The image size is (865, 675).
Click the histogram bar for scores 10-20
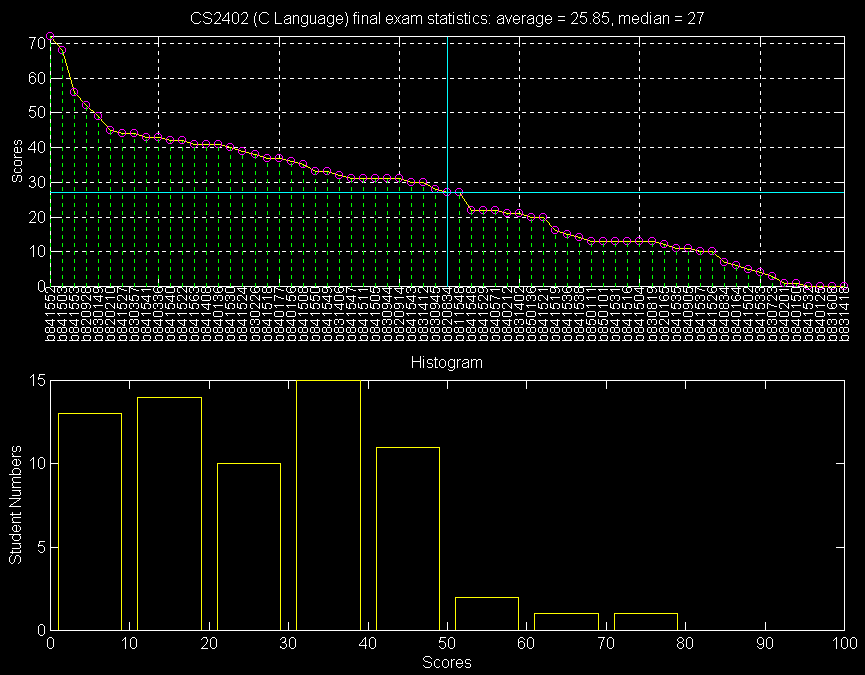pyautogui.click(x=169, y=513)
